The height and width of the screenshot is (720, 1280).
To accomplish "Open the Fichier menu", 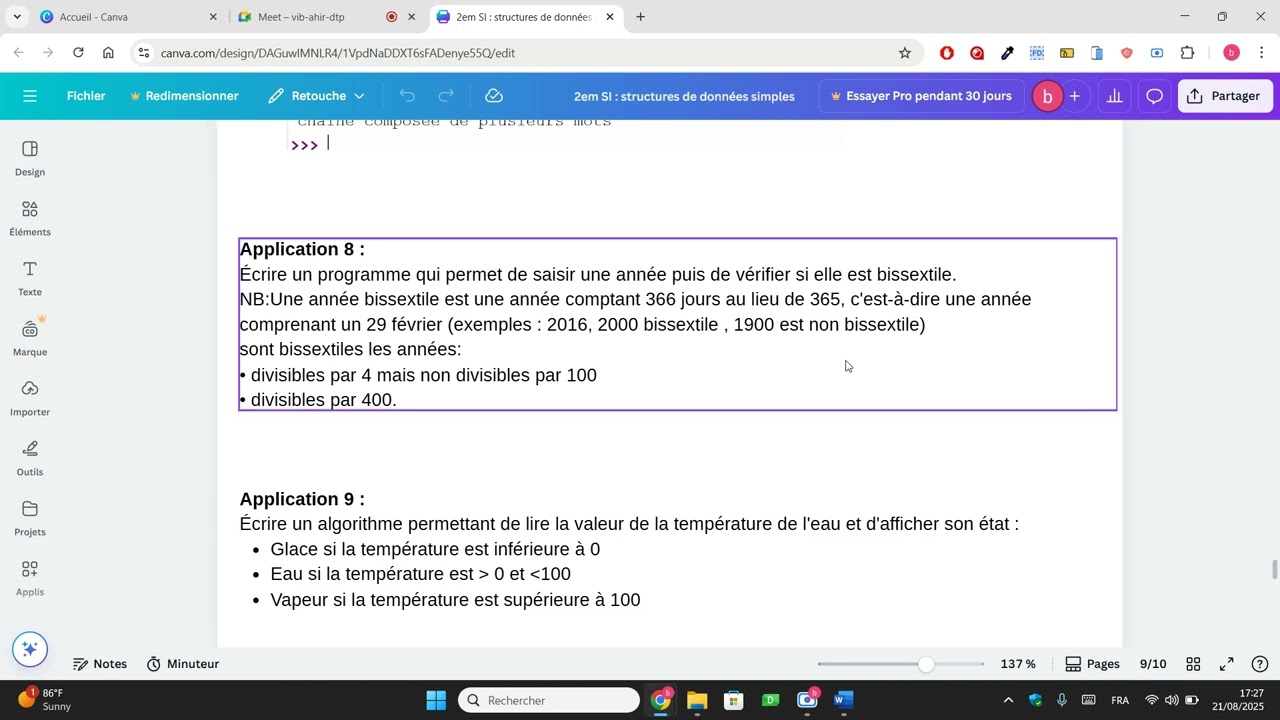I will click(x=86, y=96).
